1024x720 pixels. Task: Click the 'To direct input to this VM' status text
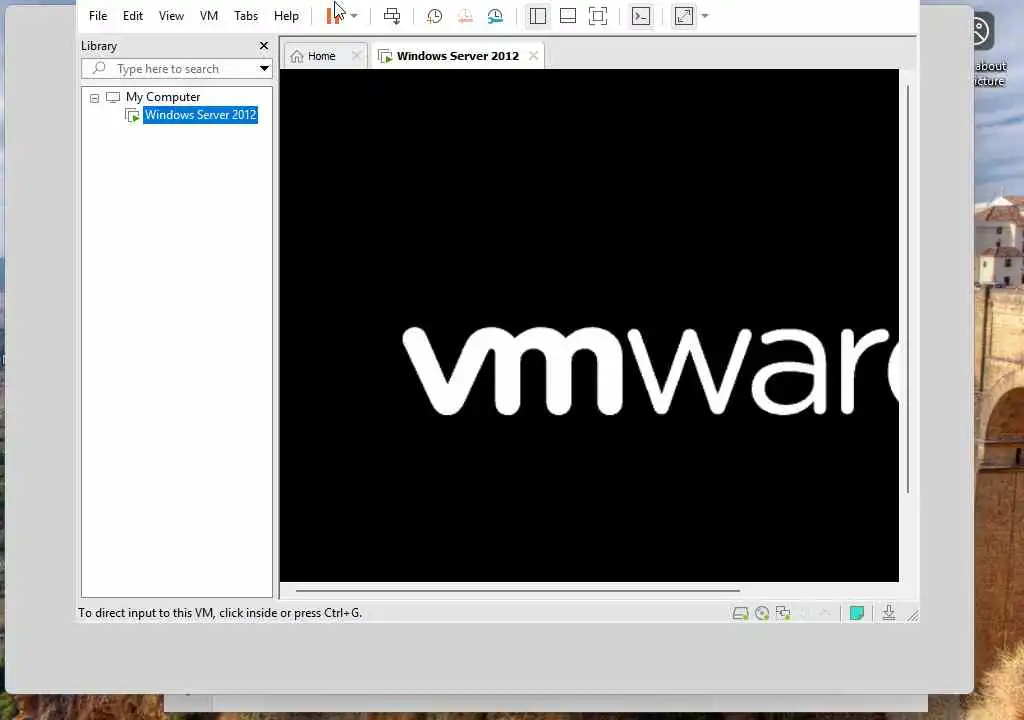pos(219,613)
